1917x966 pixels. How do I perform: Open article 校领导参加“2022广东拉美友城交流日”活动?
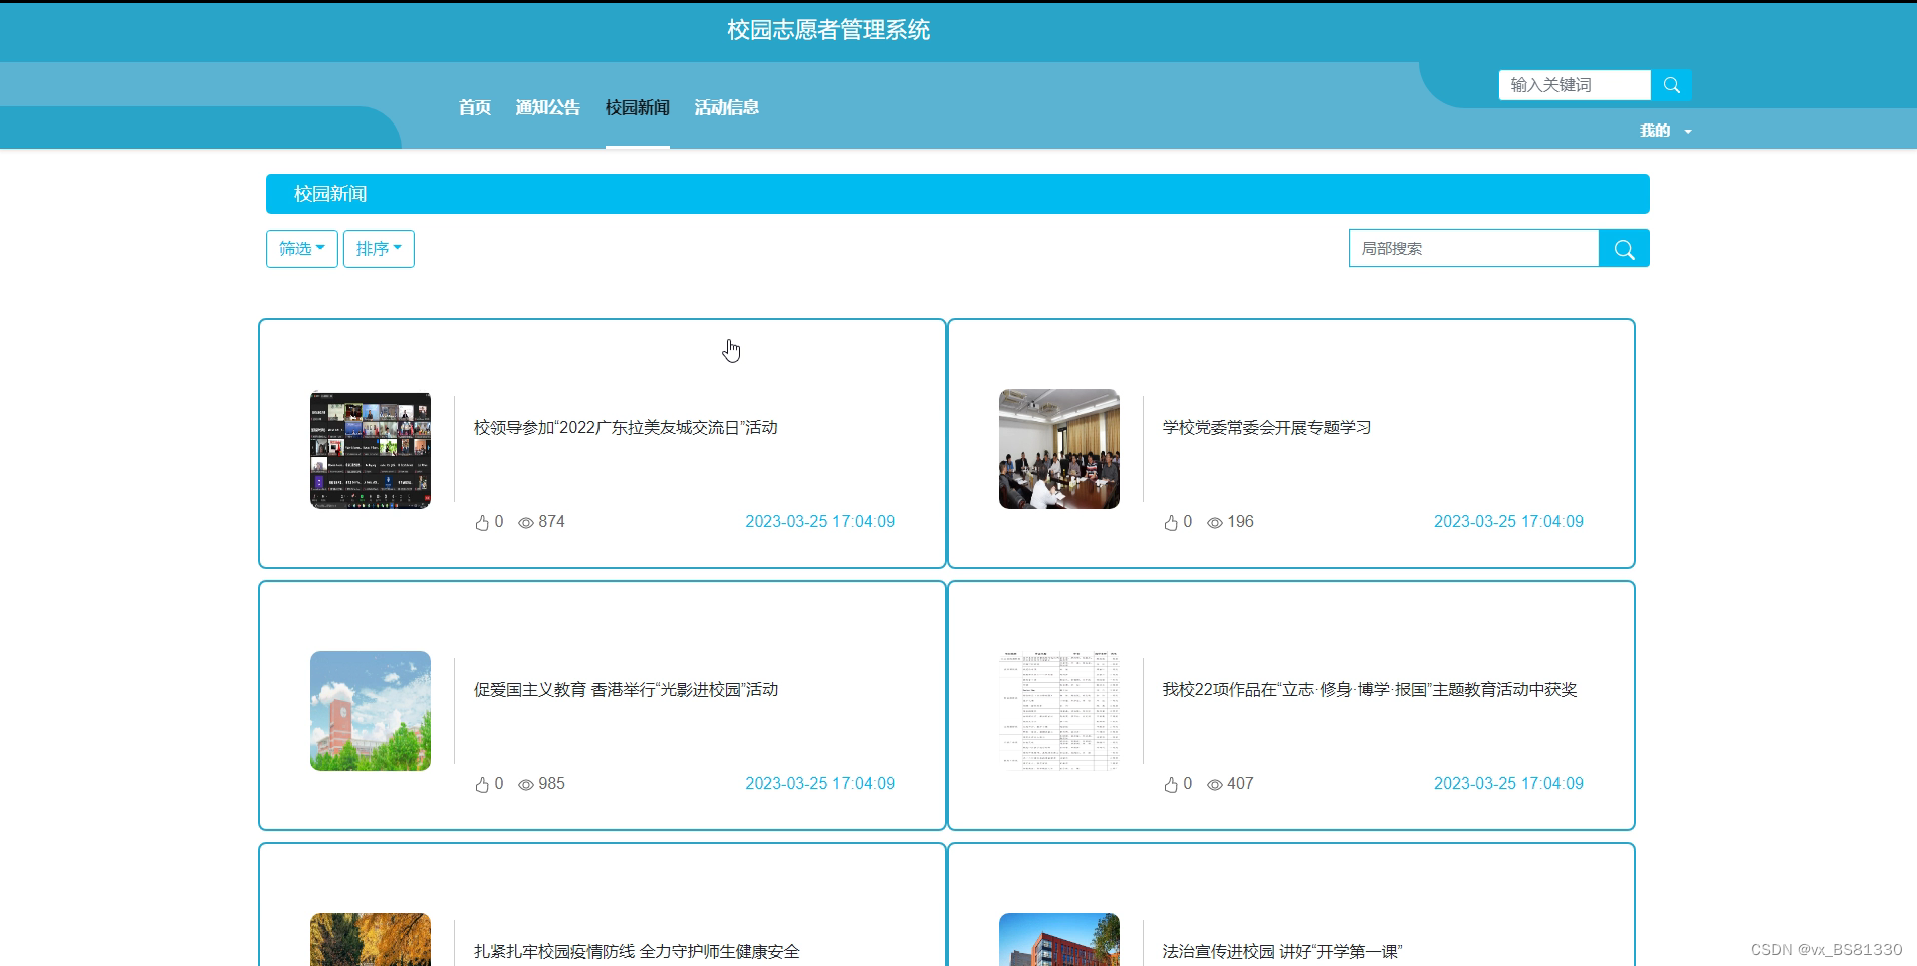tap(626, 428)
